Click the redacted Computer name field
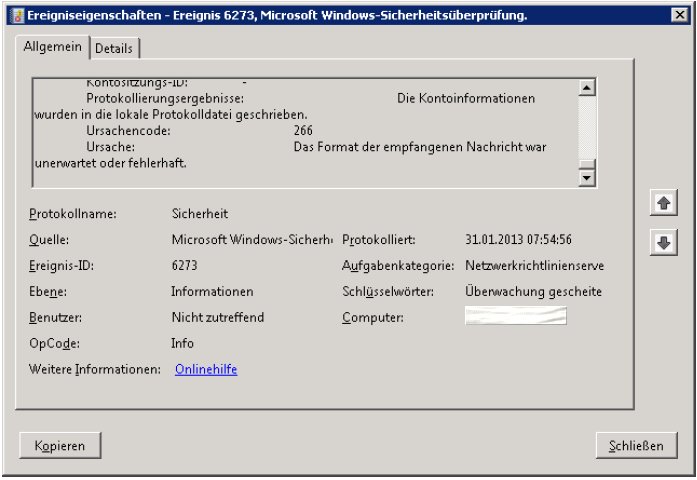 tap(516, 317)
